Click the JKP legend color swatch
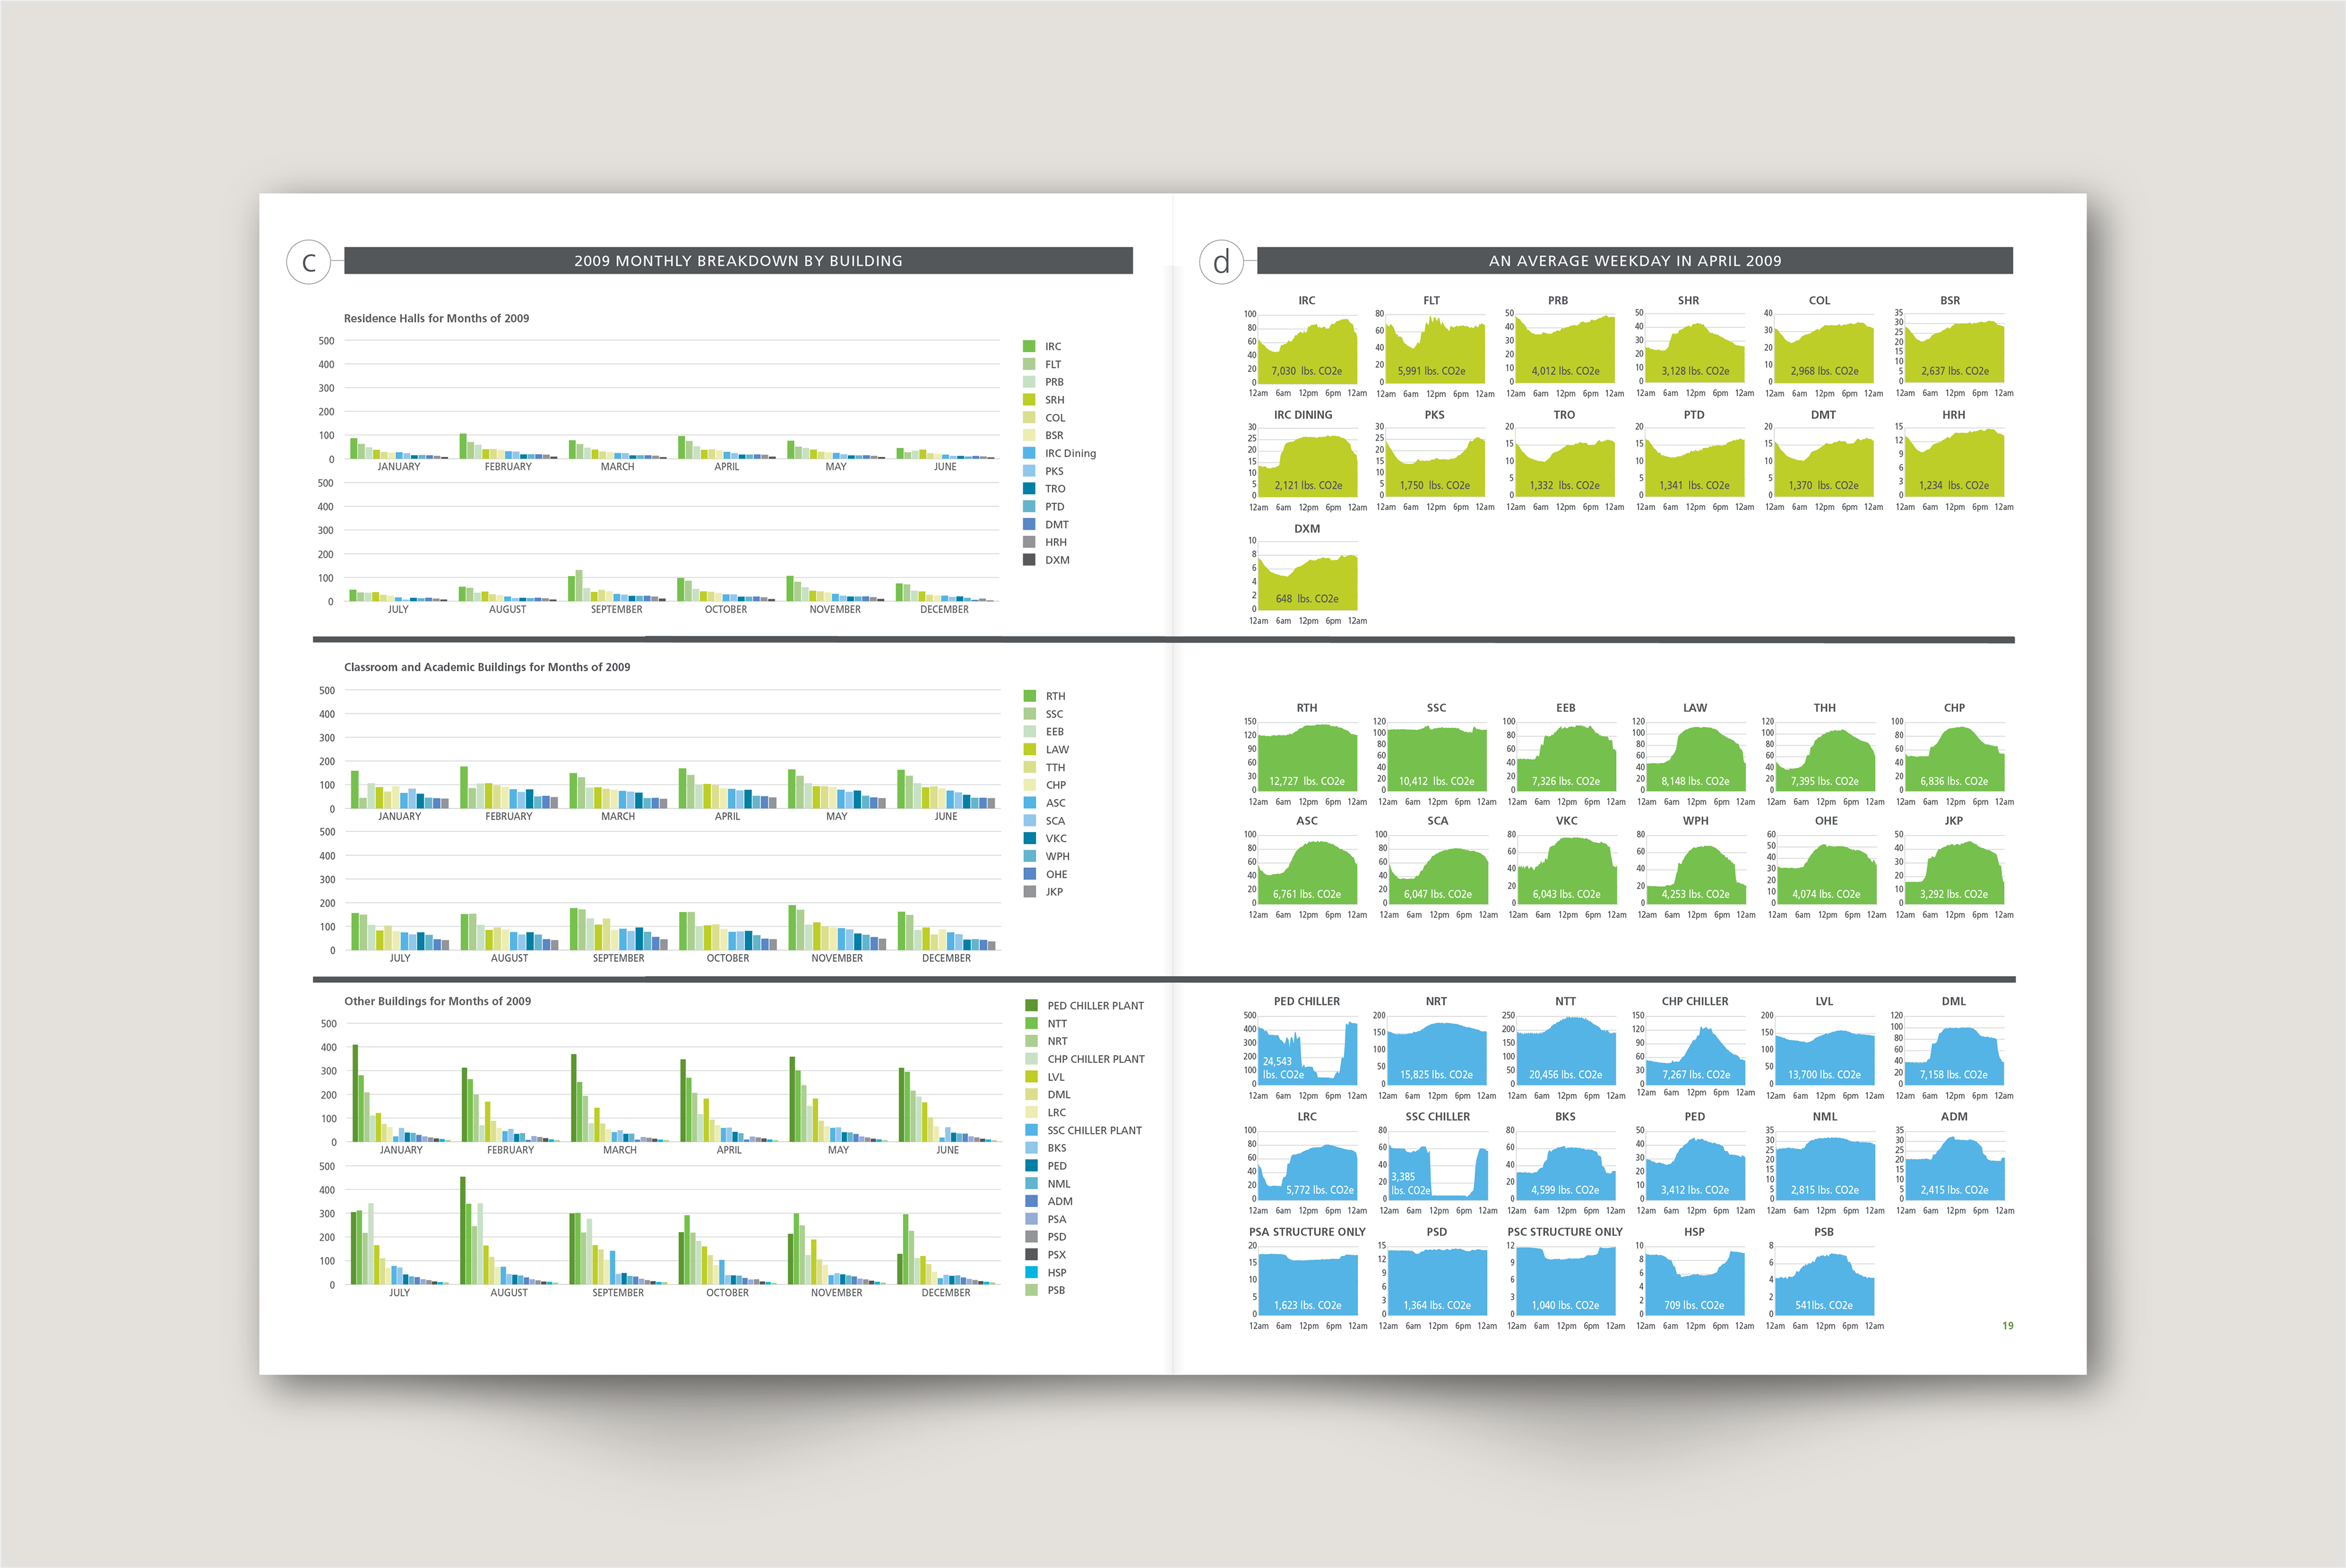2346x1568 pixels. pos(1029,892)
